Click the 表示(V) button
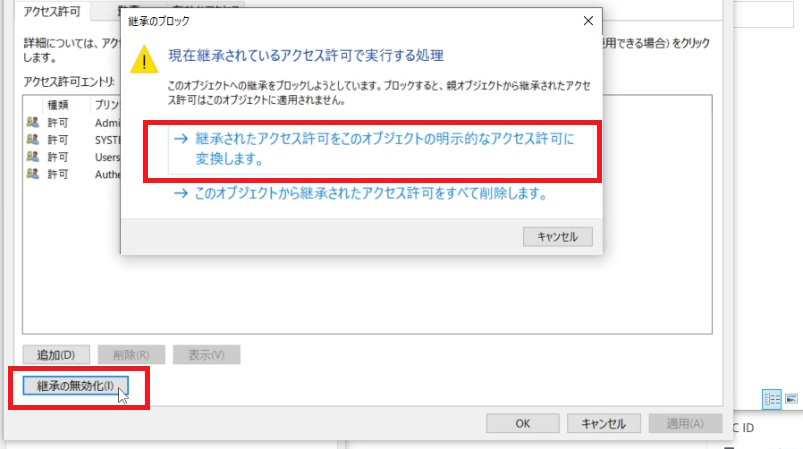The height and width of the screenshot is (449, 803). click(206, 355)
